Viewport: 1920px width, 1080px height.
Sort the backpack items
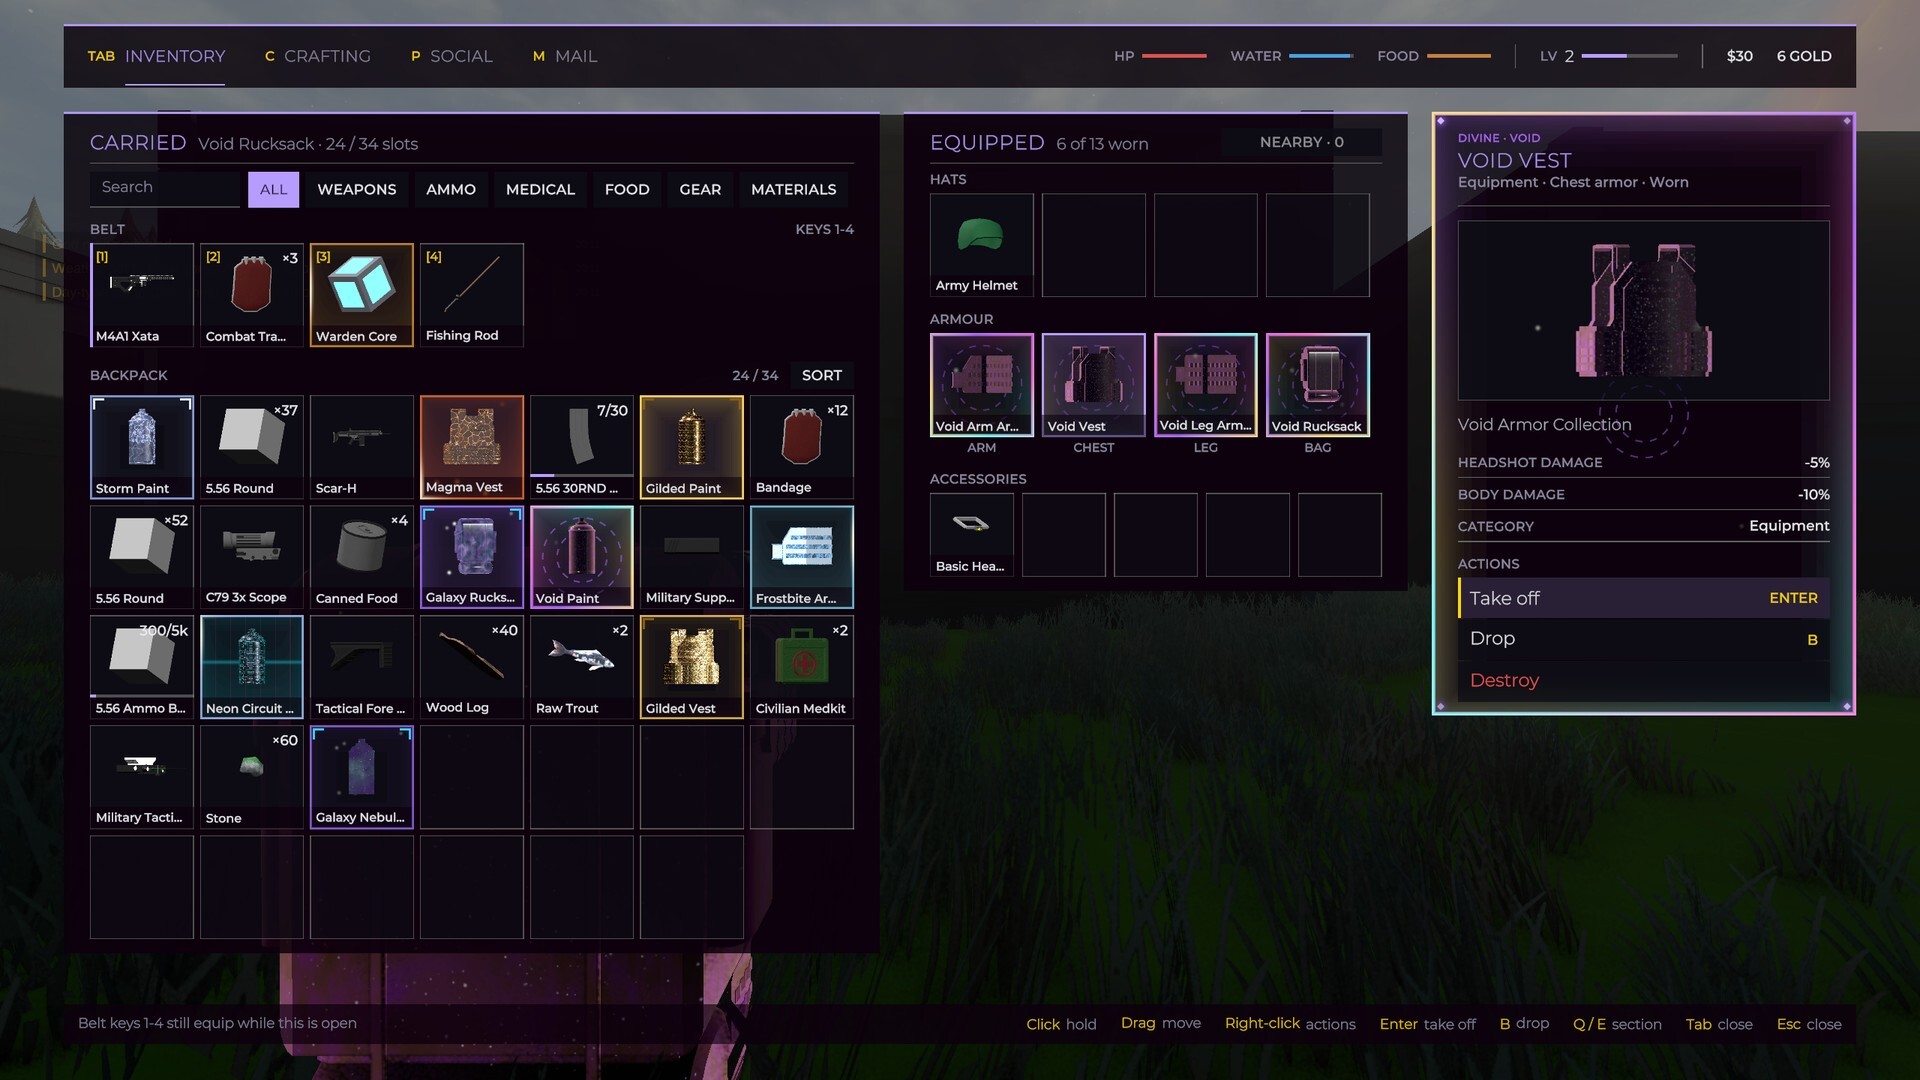click(x=822, y=375)
